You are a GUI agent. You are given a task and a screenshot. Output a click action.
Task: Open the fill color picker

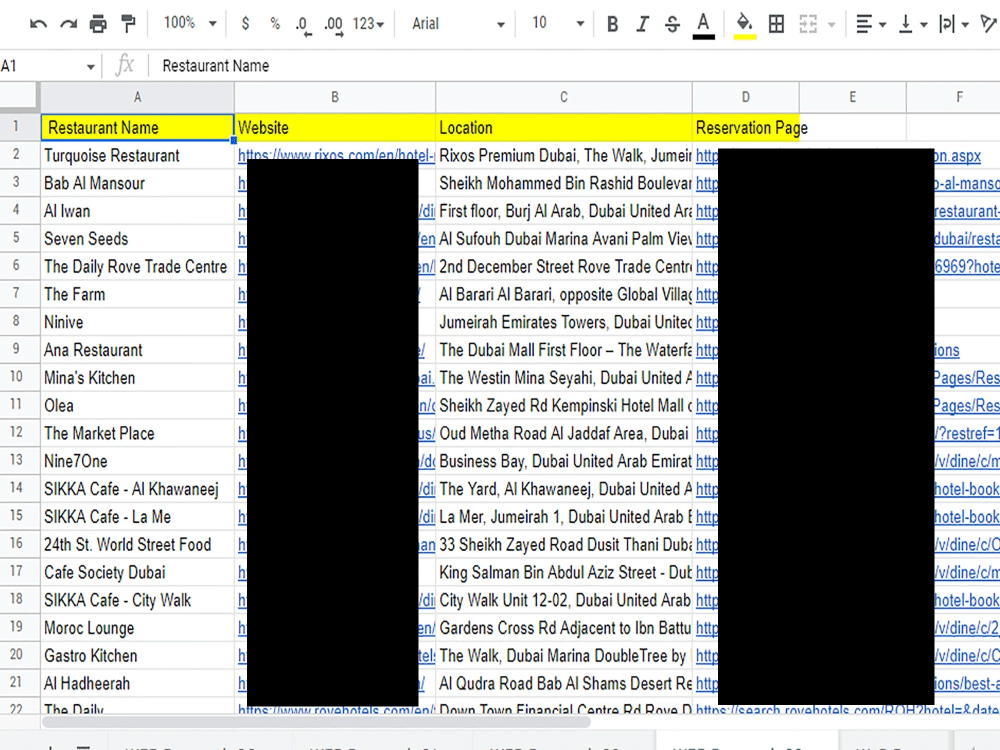click(x=744, y=26)
